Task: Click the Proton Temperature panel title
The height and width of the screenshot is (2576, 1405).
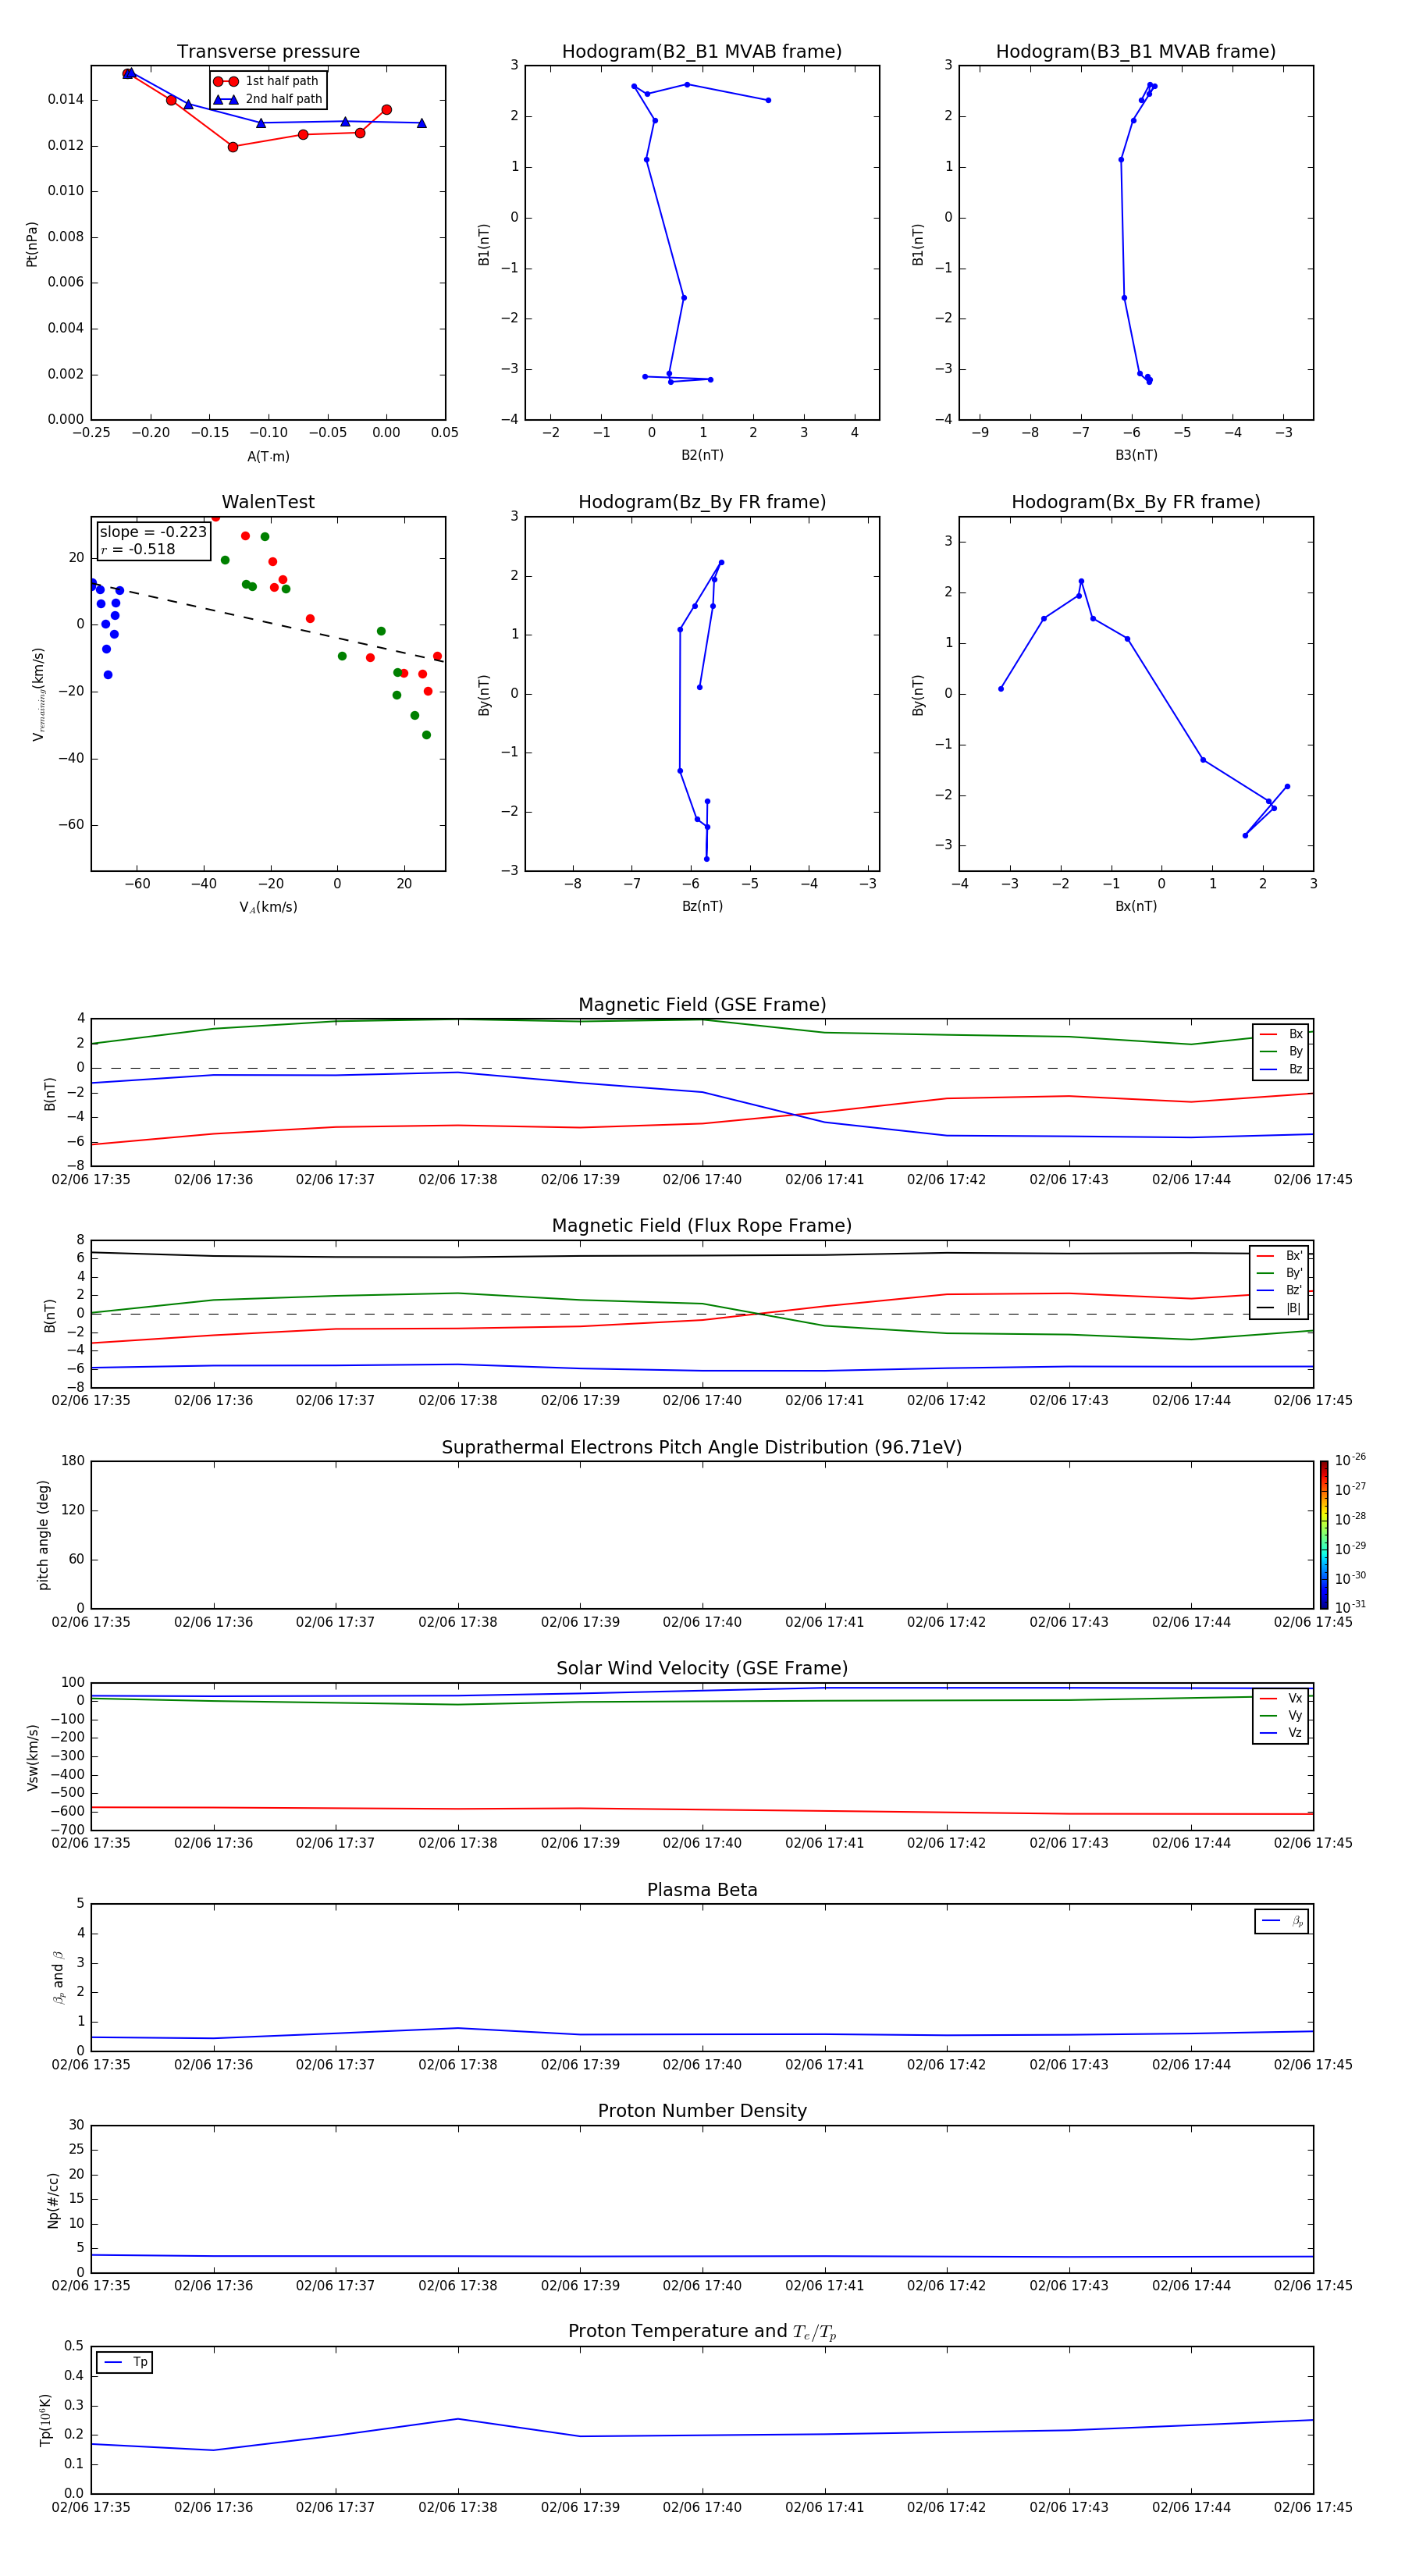Action: 702,2332
